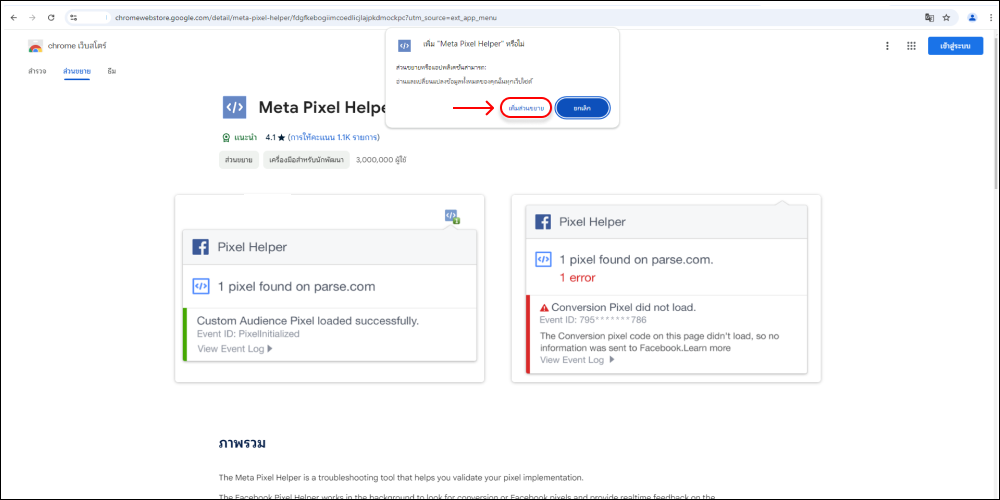Reload the current page
Image resolution: width=1000 pixels, height=500 pixels.
point(51,18)
